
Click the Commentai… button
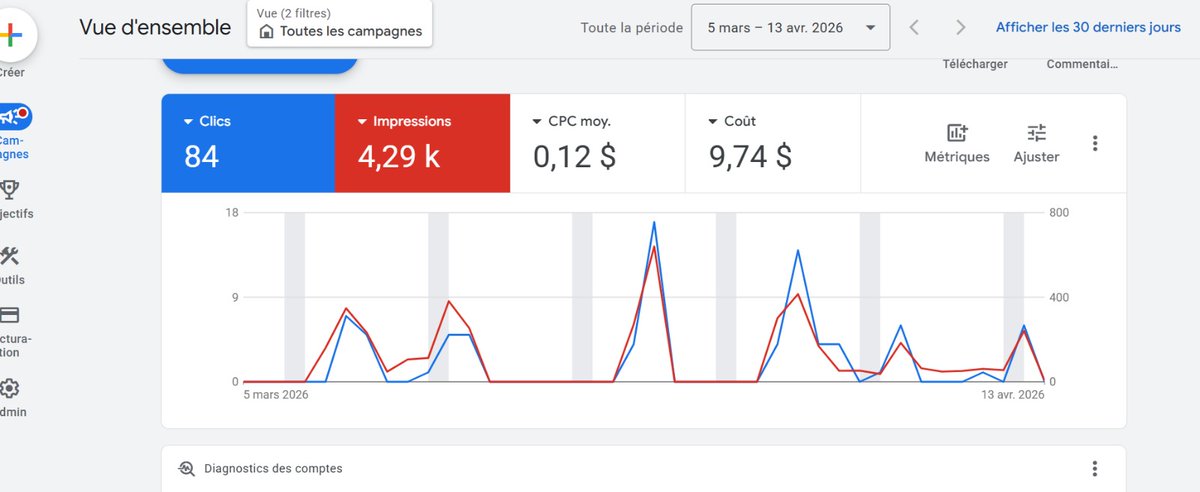tap(1082, 64)
